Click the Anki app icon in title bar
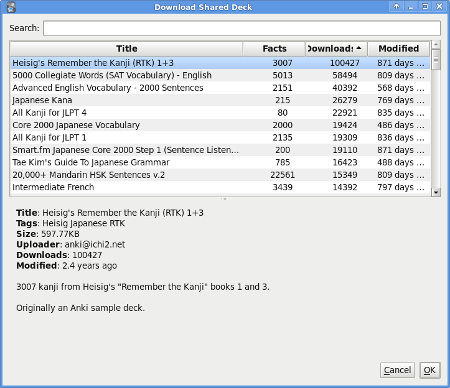The image size is (450, 388). pyautogui.click(x=11, y=7)
